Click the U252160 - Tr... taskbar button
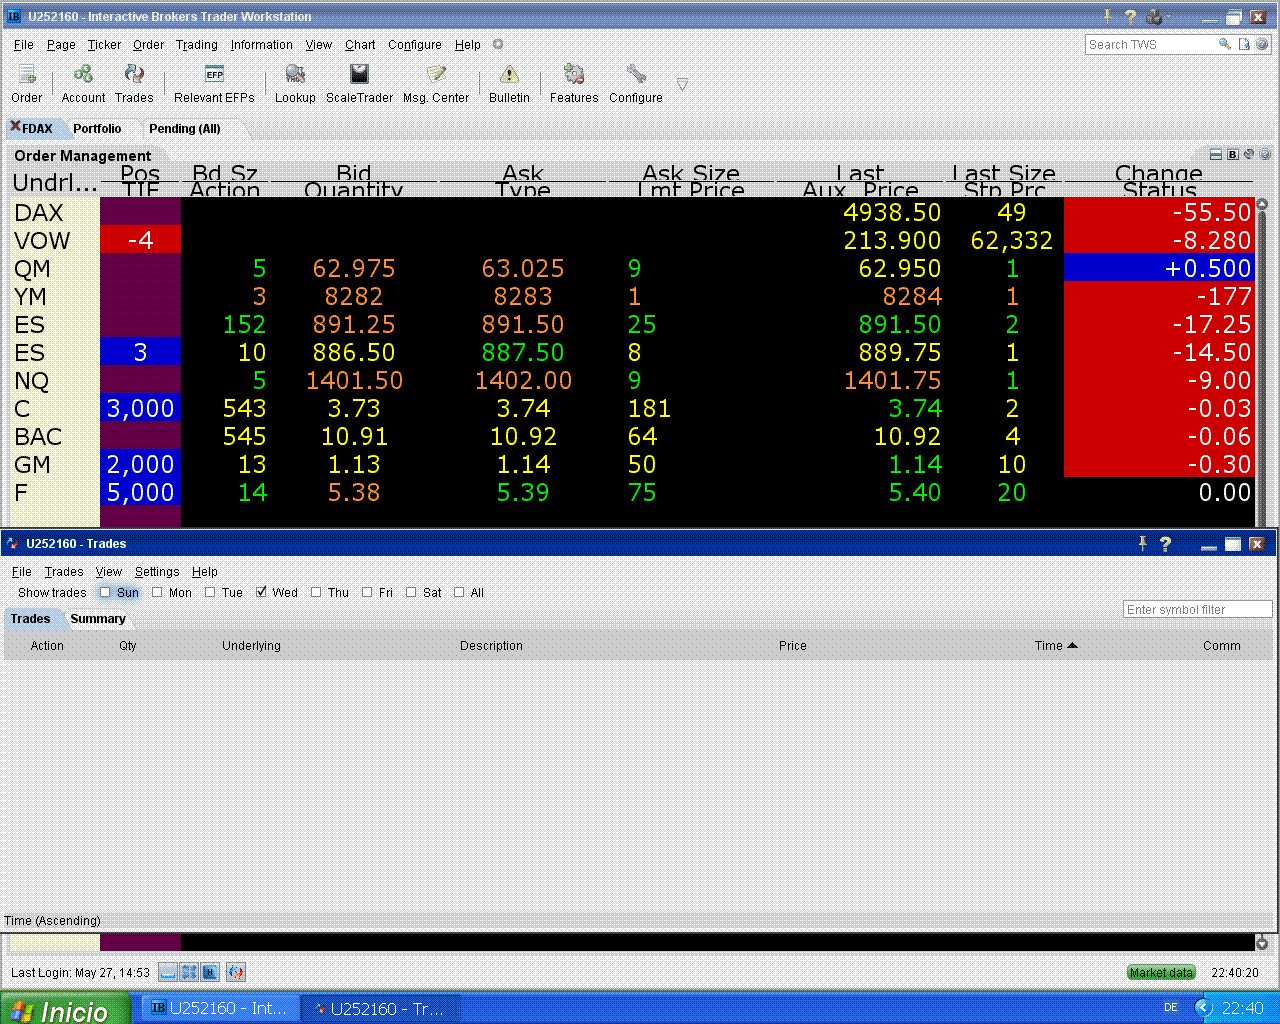This screenshot has width=1280, height=1024. point(380,1008)
